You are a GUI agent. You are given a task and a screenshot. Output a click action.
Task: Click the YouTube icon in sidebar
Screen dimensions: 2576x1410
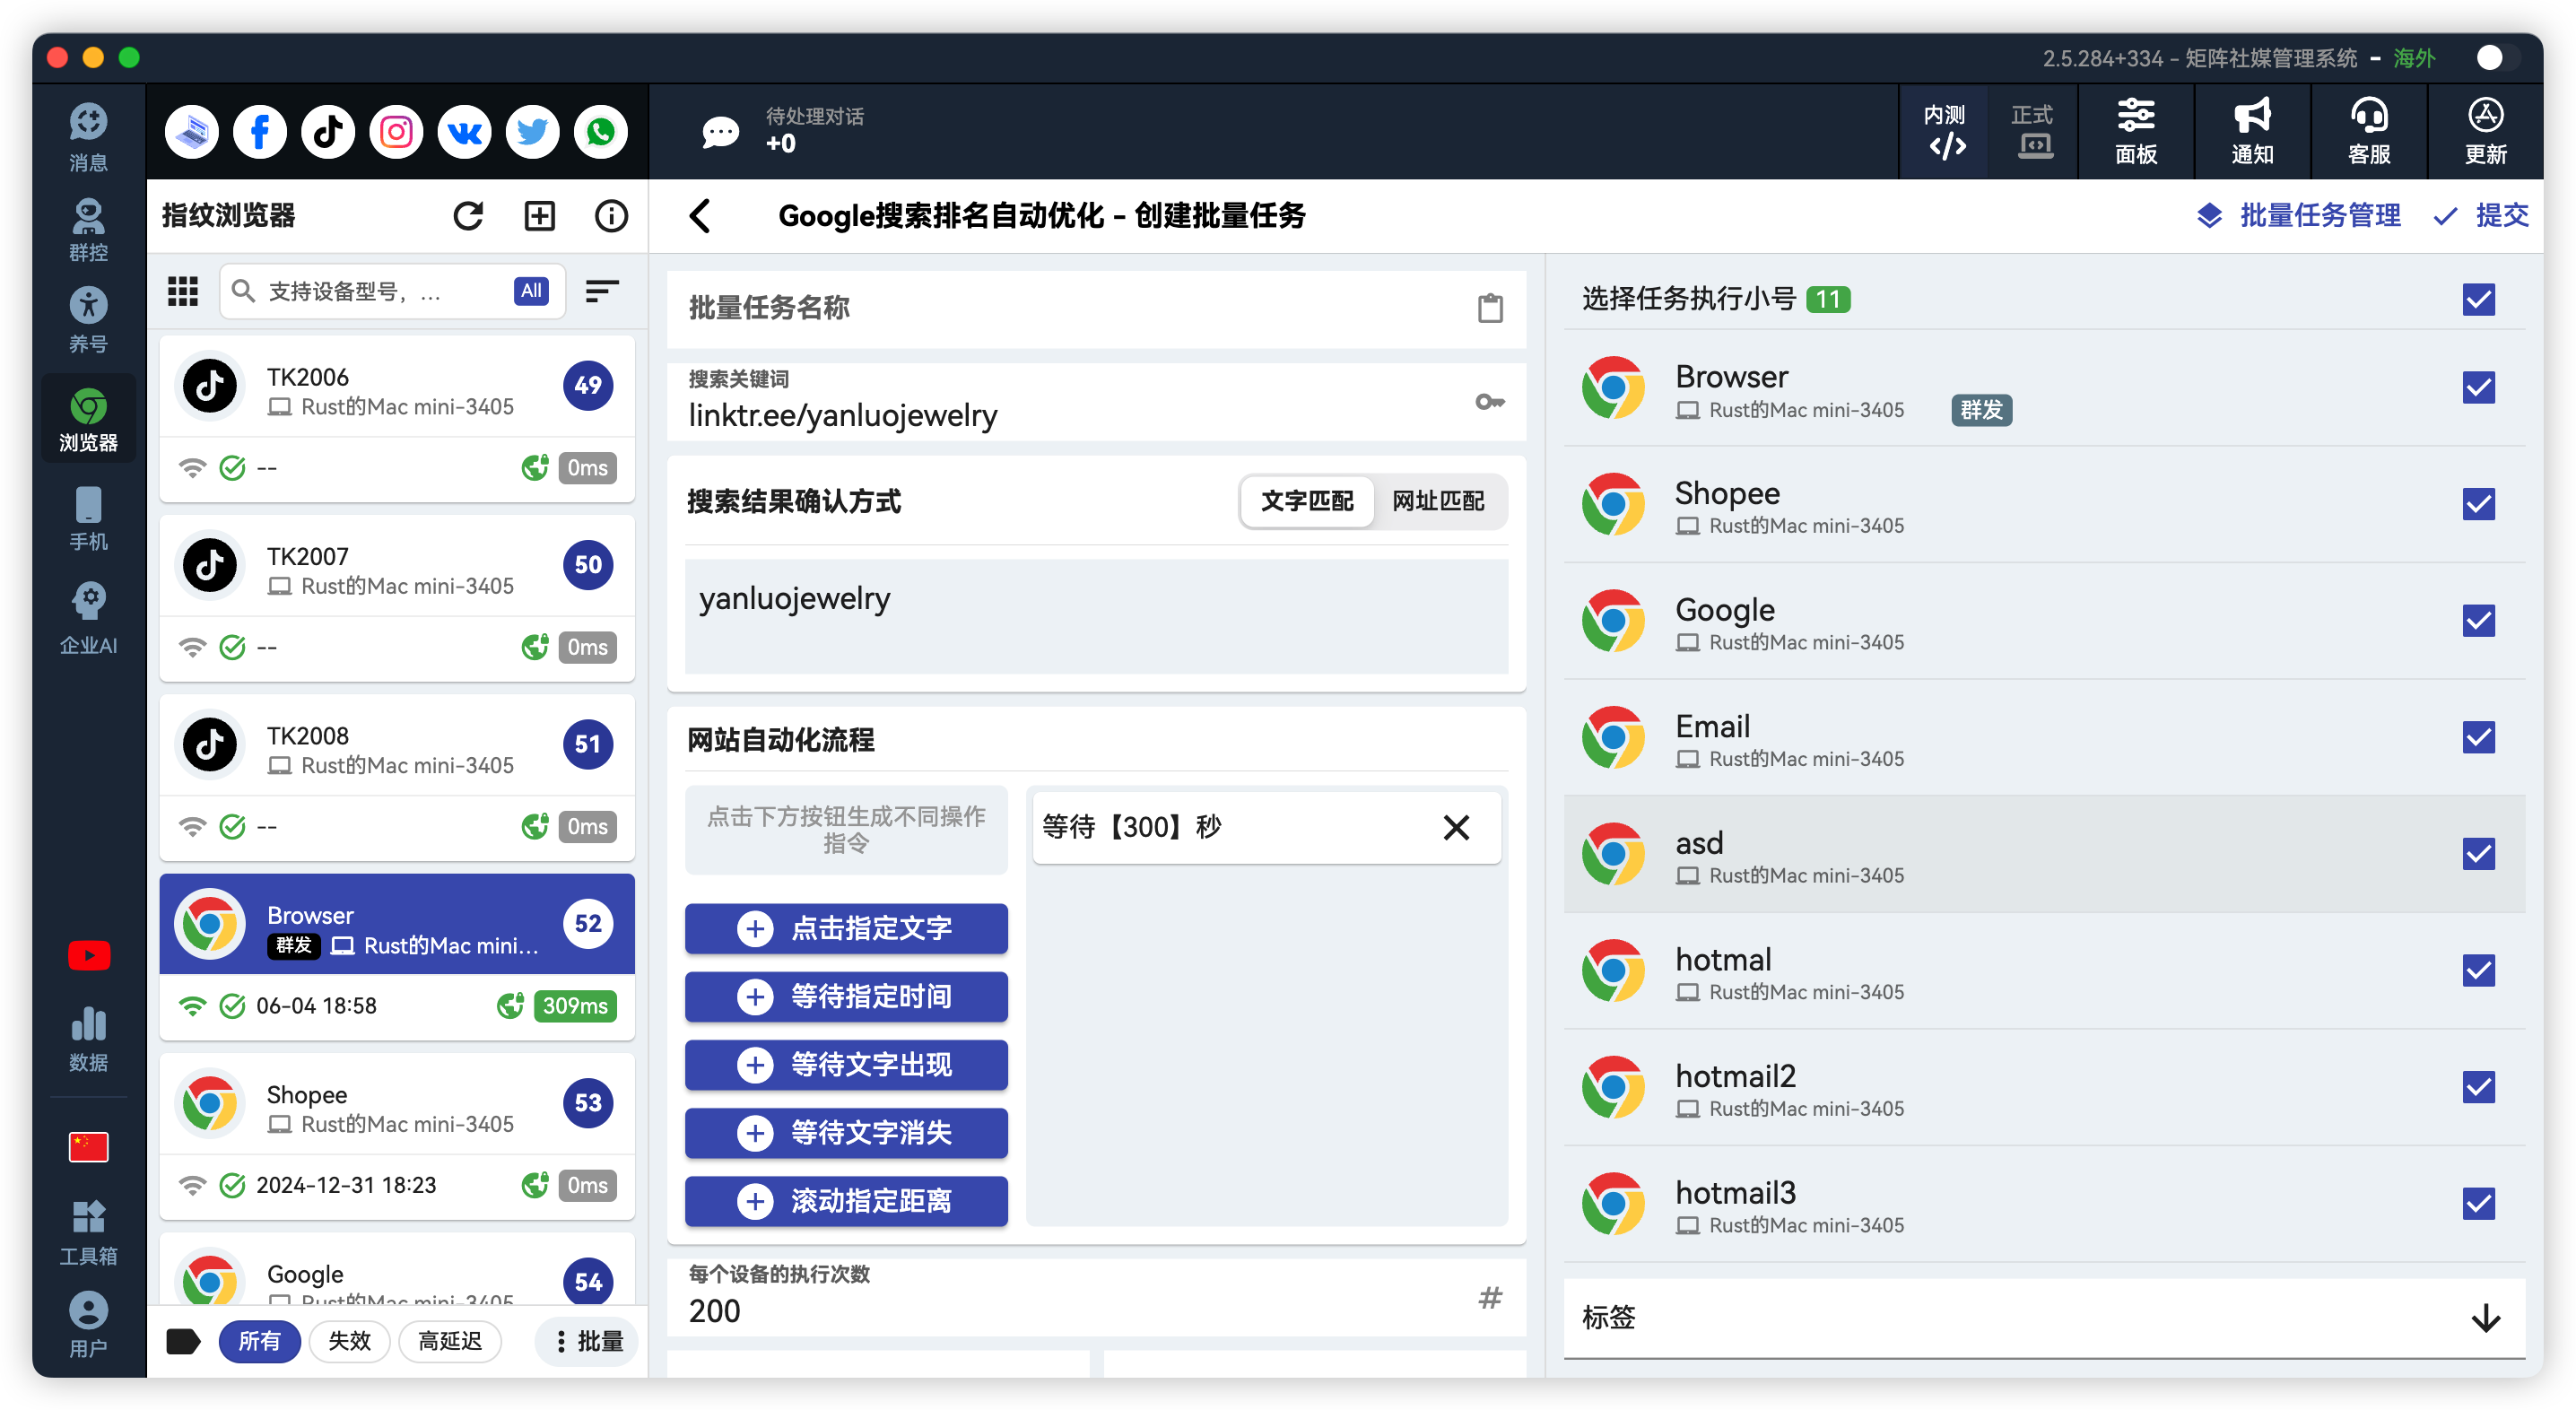tap(88, 955)
